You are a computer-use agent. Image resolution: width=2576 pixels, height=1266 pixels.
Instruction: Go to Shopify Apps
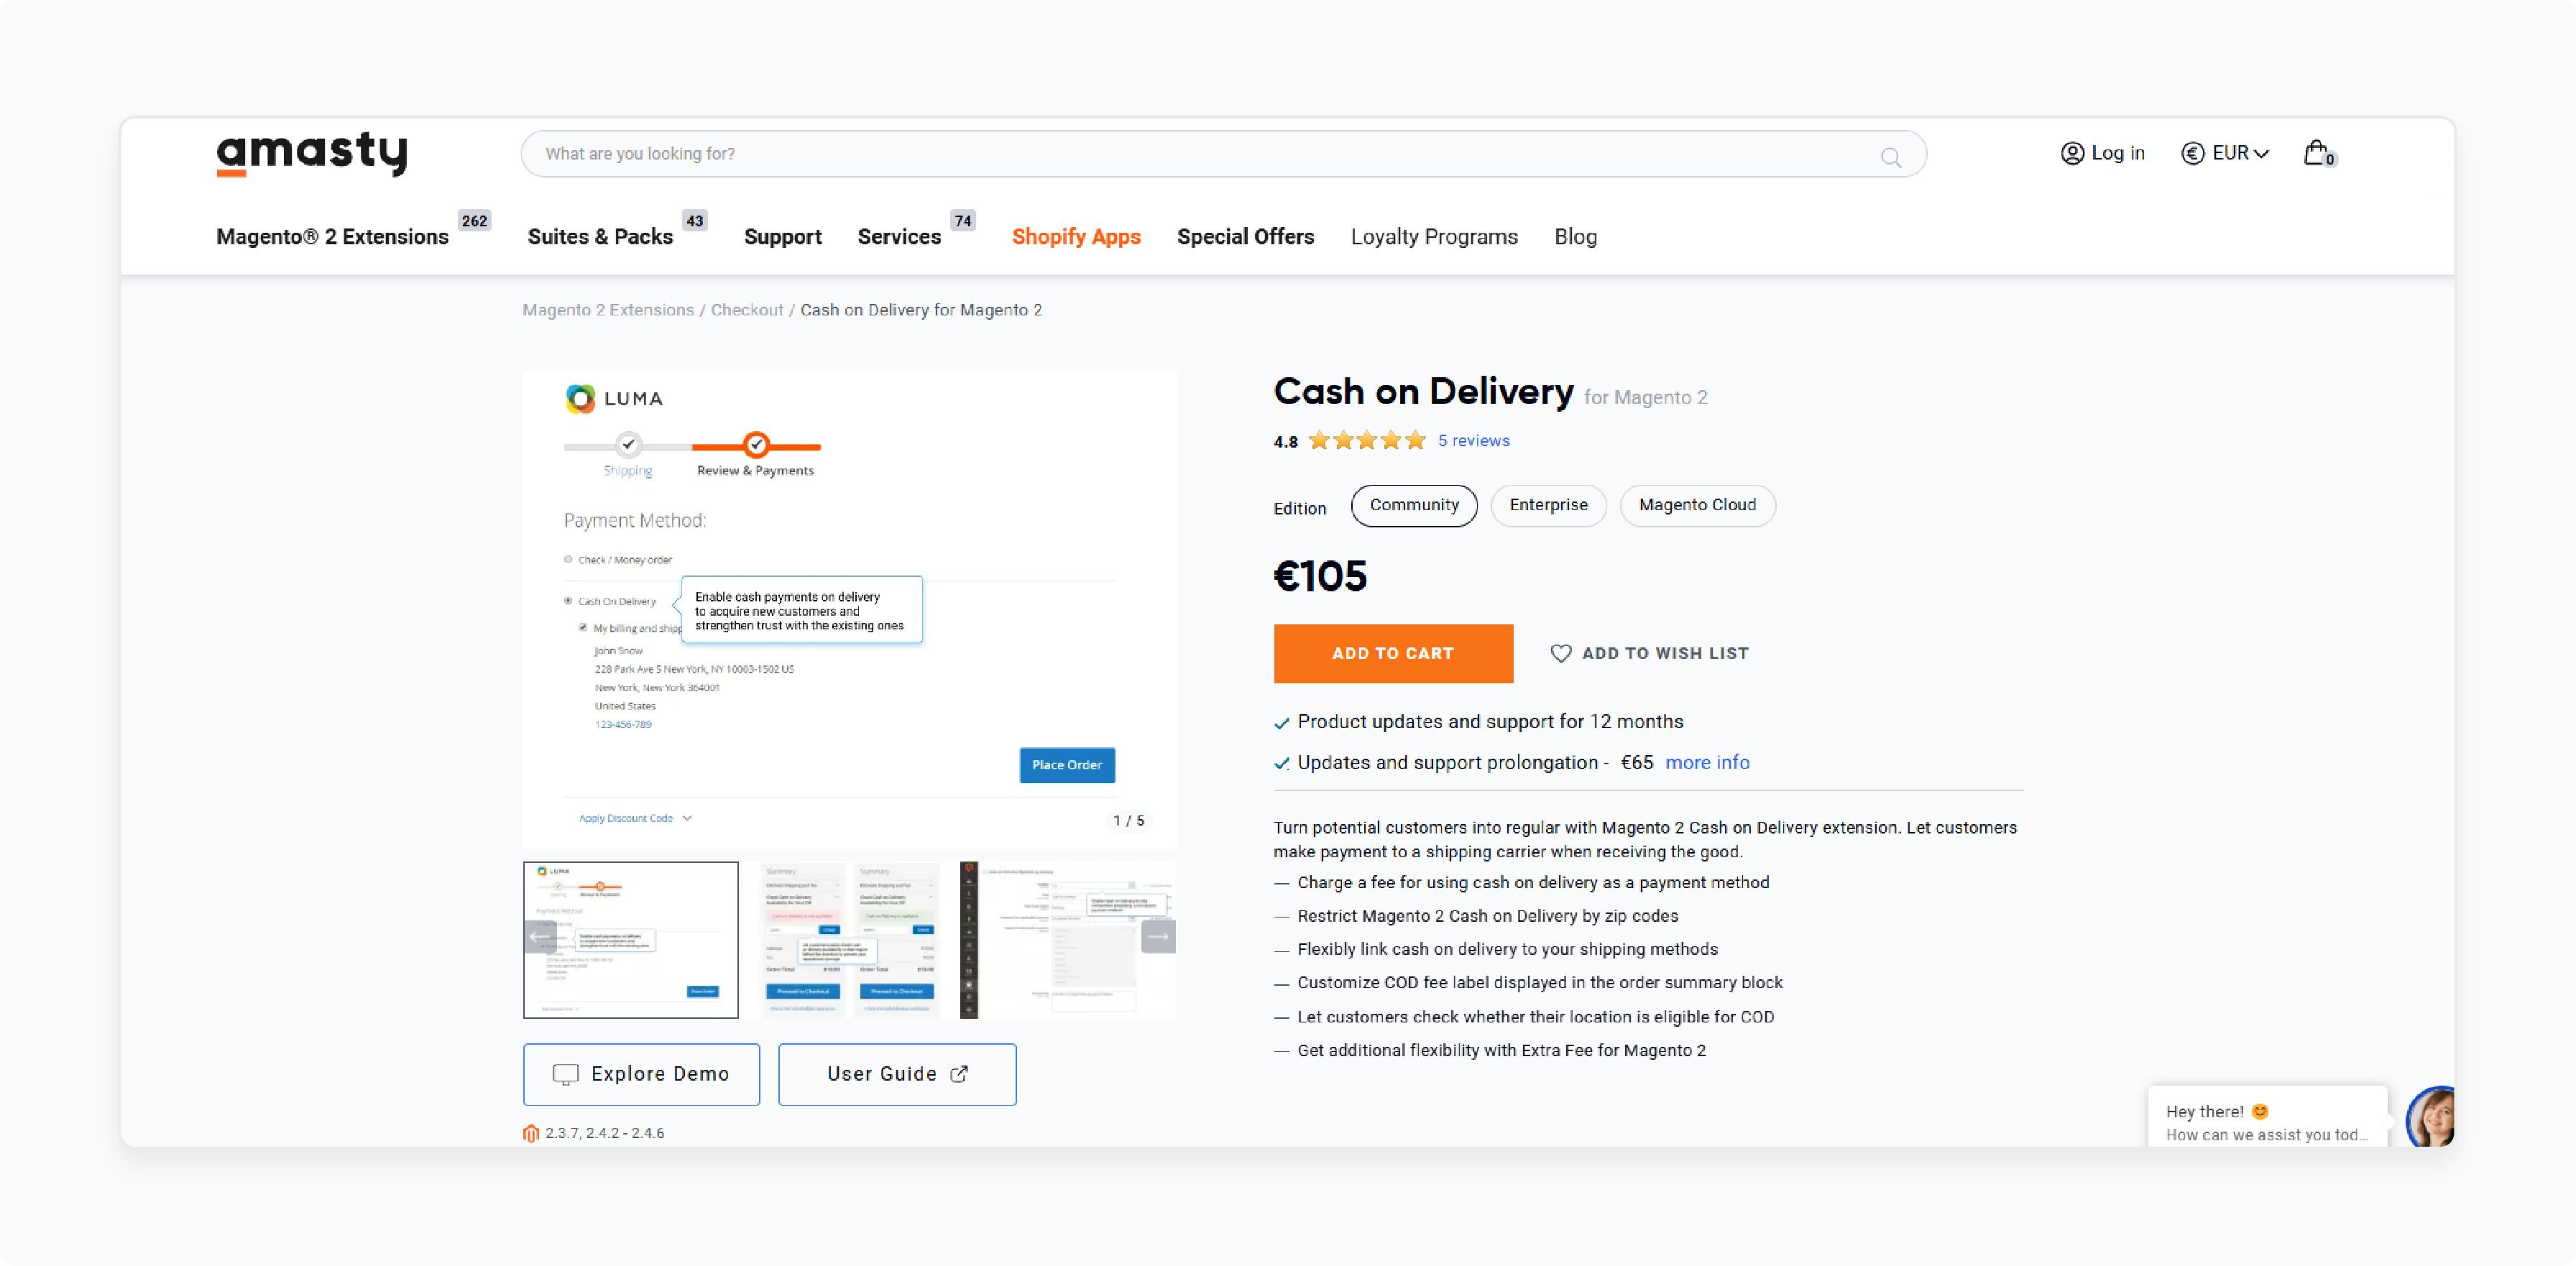point(1076,237)
